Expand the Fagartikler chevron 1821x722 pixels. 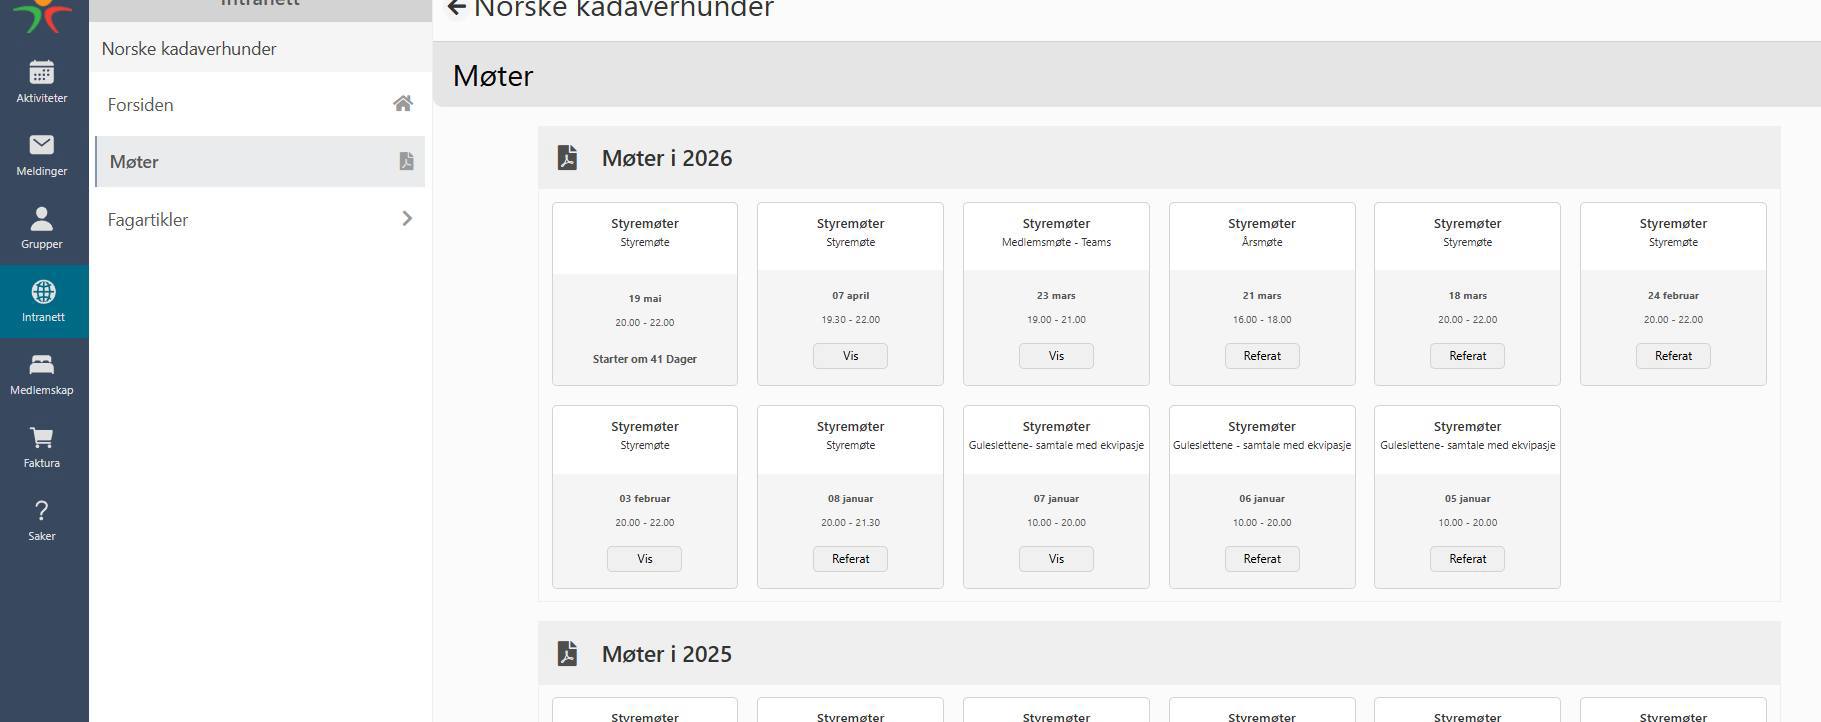click(407, 219)
